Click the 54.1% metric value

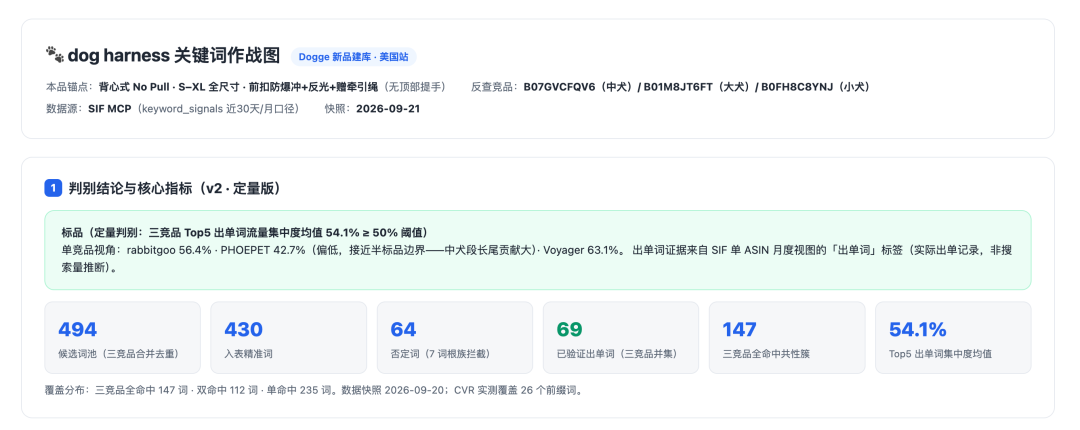[x=917, y=329]
